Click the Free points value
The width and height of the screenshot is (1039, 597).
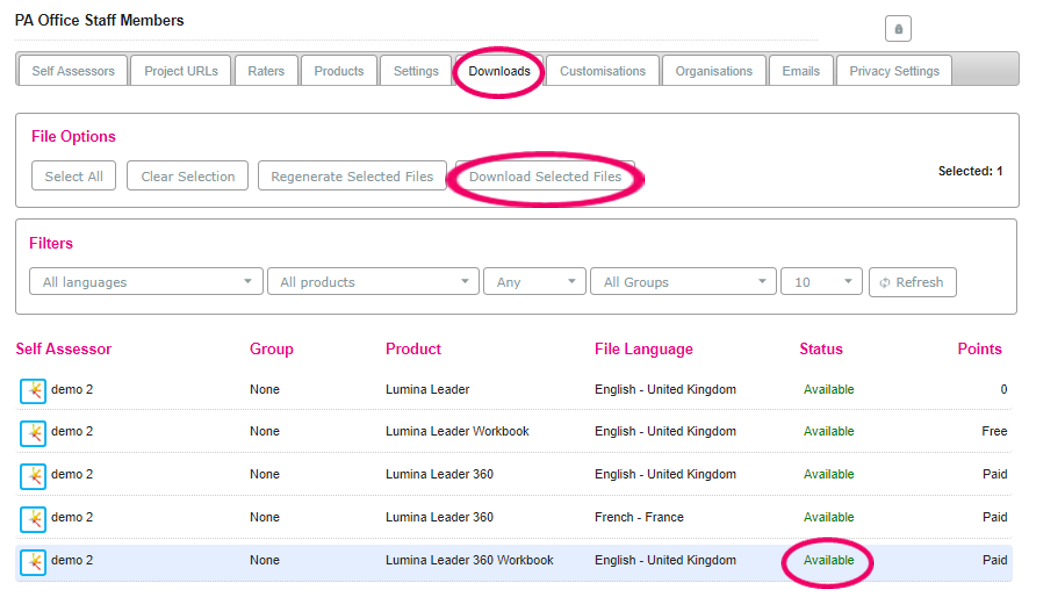pos(994,431)
